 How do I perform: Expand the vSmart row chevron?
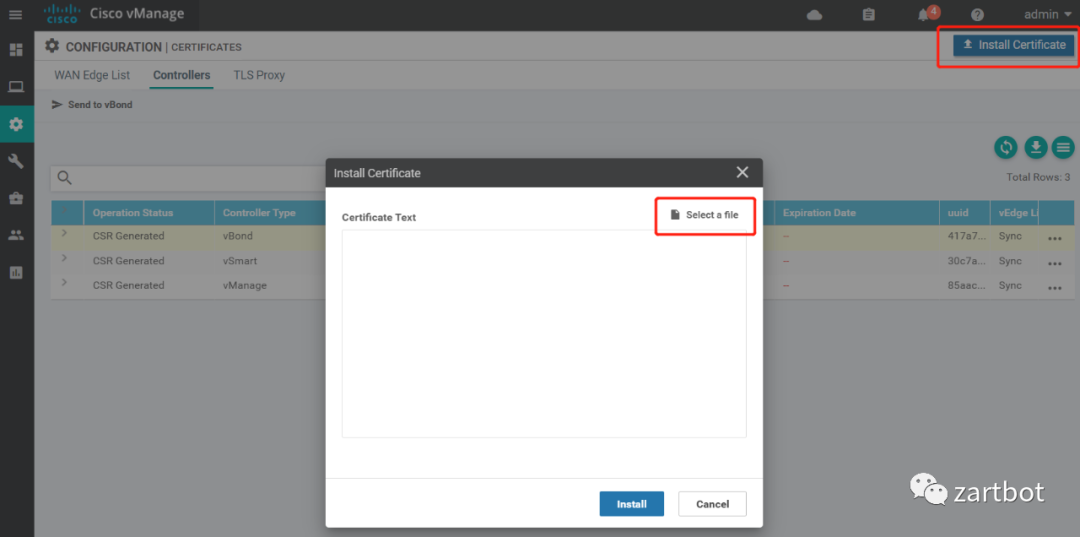pos(64,258)
